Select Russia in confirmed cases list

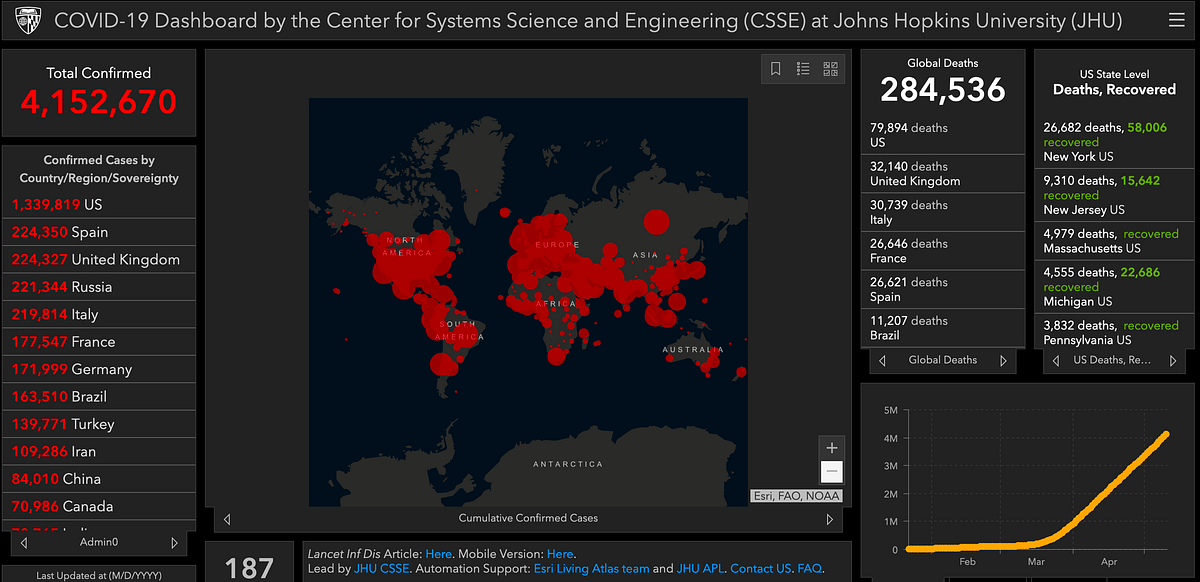coord(98,287)
